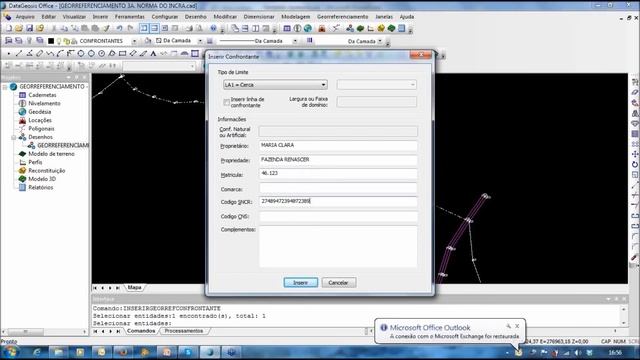Open the CONFRONTANTES layer dropdown
Image resolution: width=640 pixels, height=360 pixels.
click(134, 41)
